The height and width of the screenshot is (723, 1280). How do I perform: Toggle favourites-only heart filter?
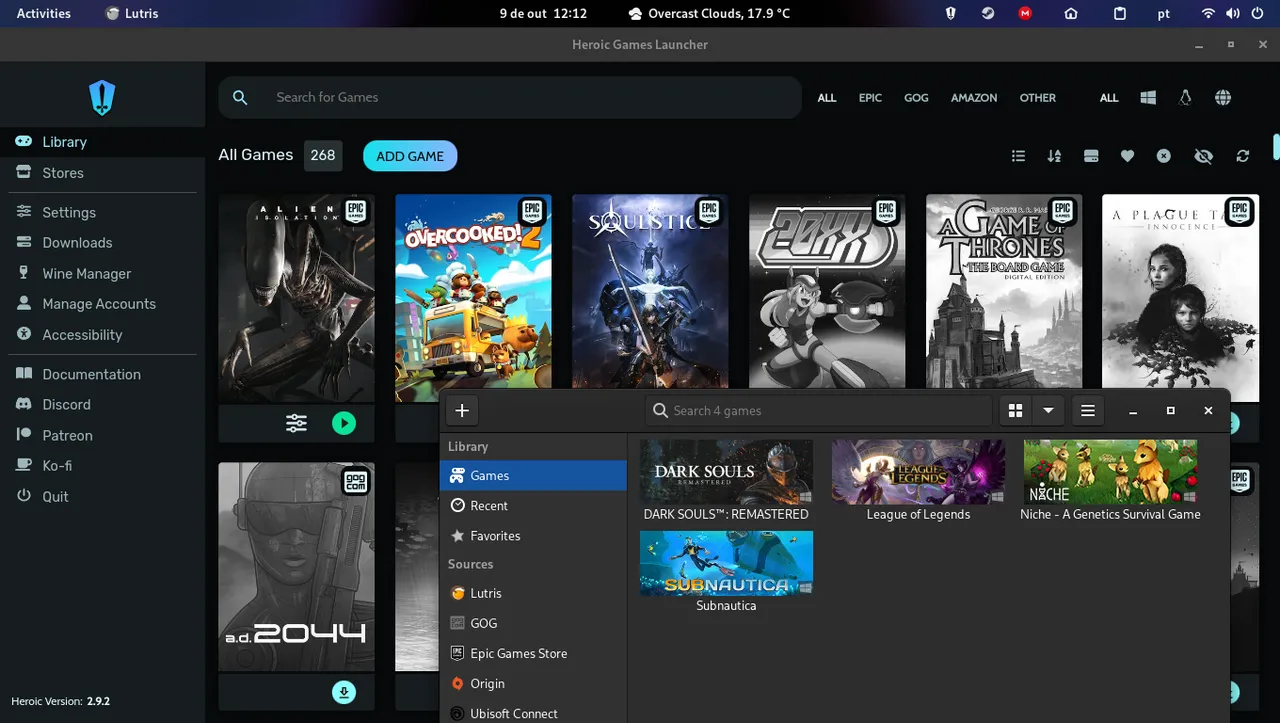point(1127,156)
